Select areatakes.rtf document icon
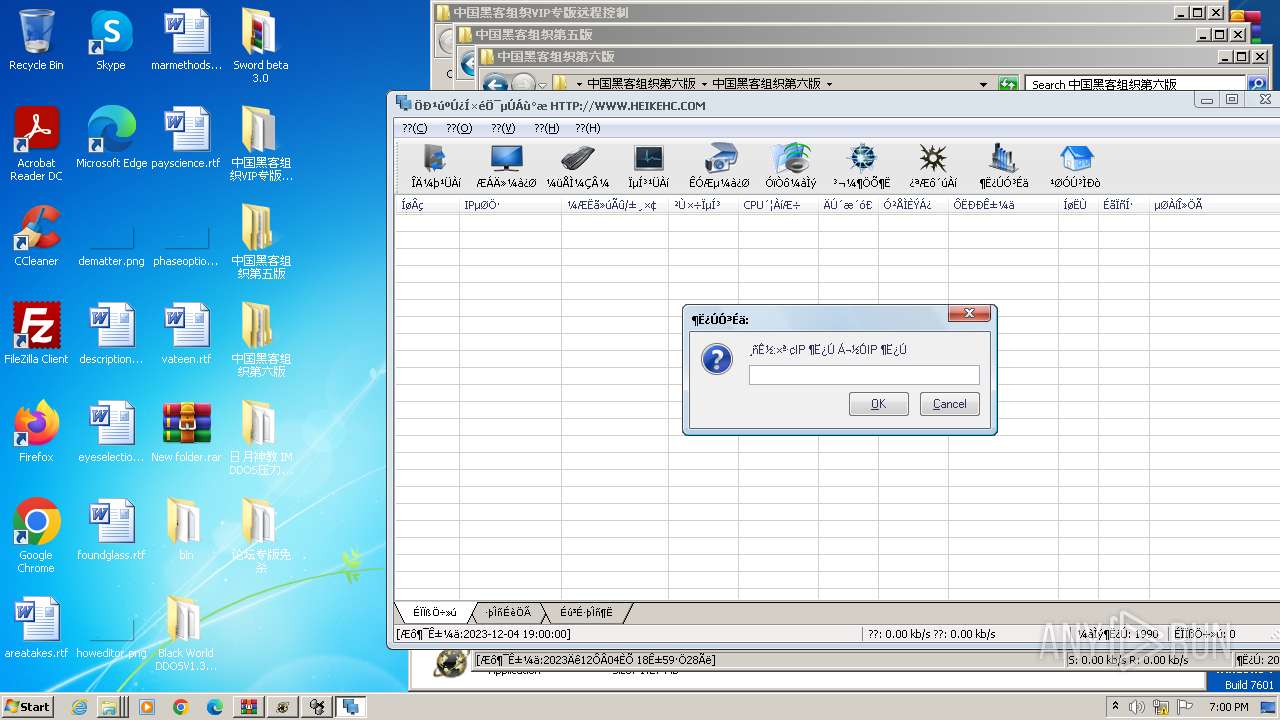 pyautogui.click(x=36, y=628)
